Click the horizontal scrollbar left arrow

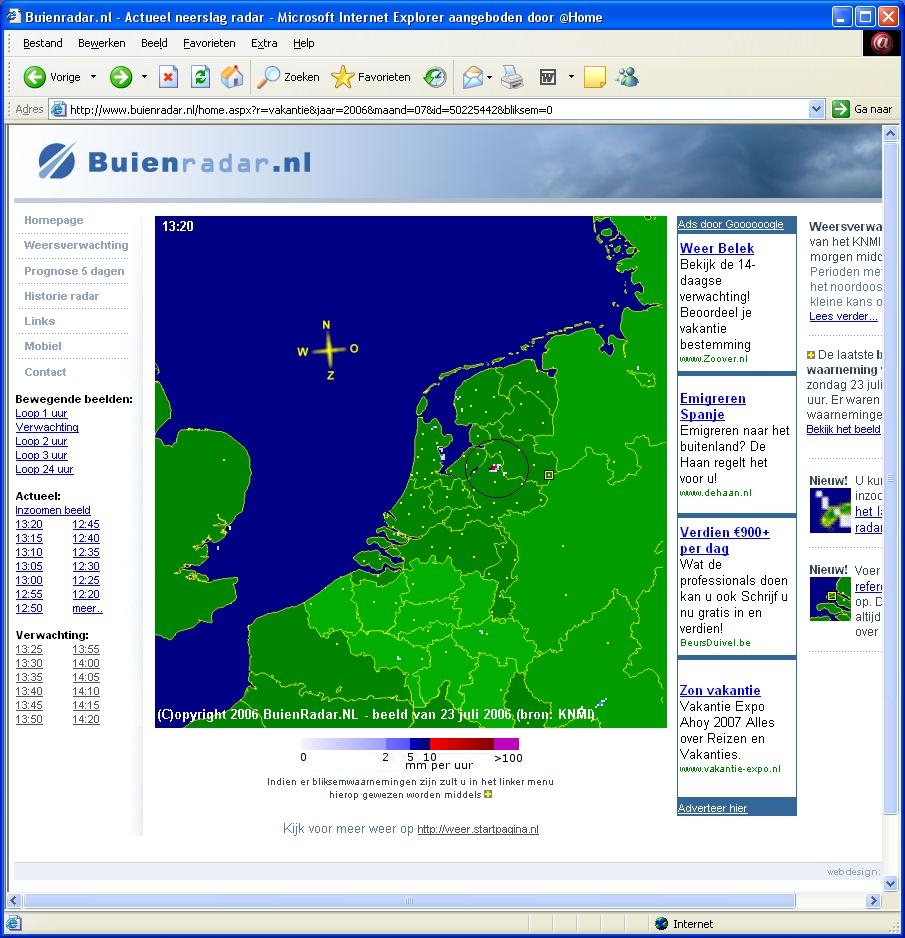tap(14, 900)
